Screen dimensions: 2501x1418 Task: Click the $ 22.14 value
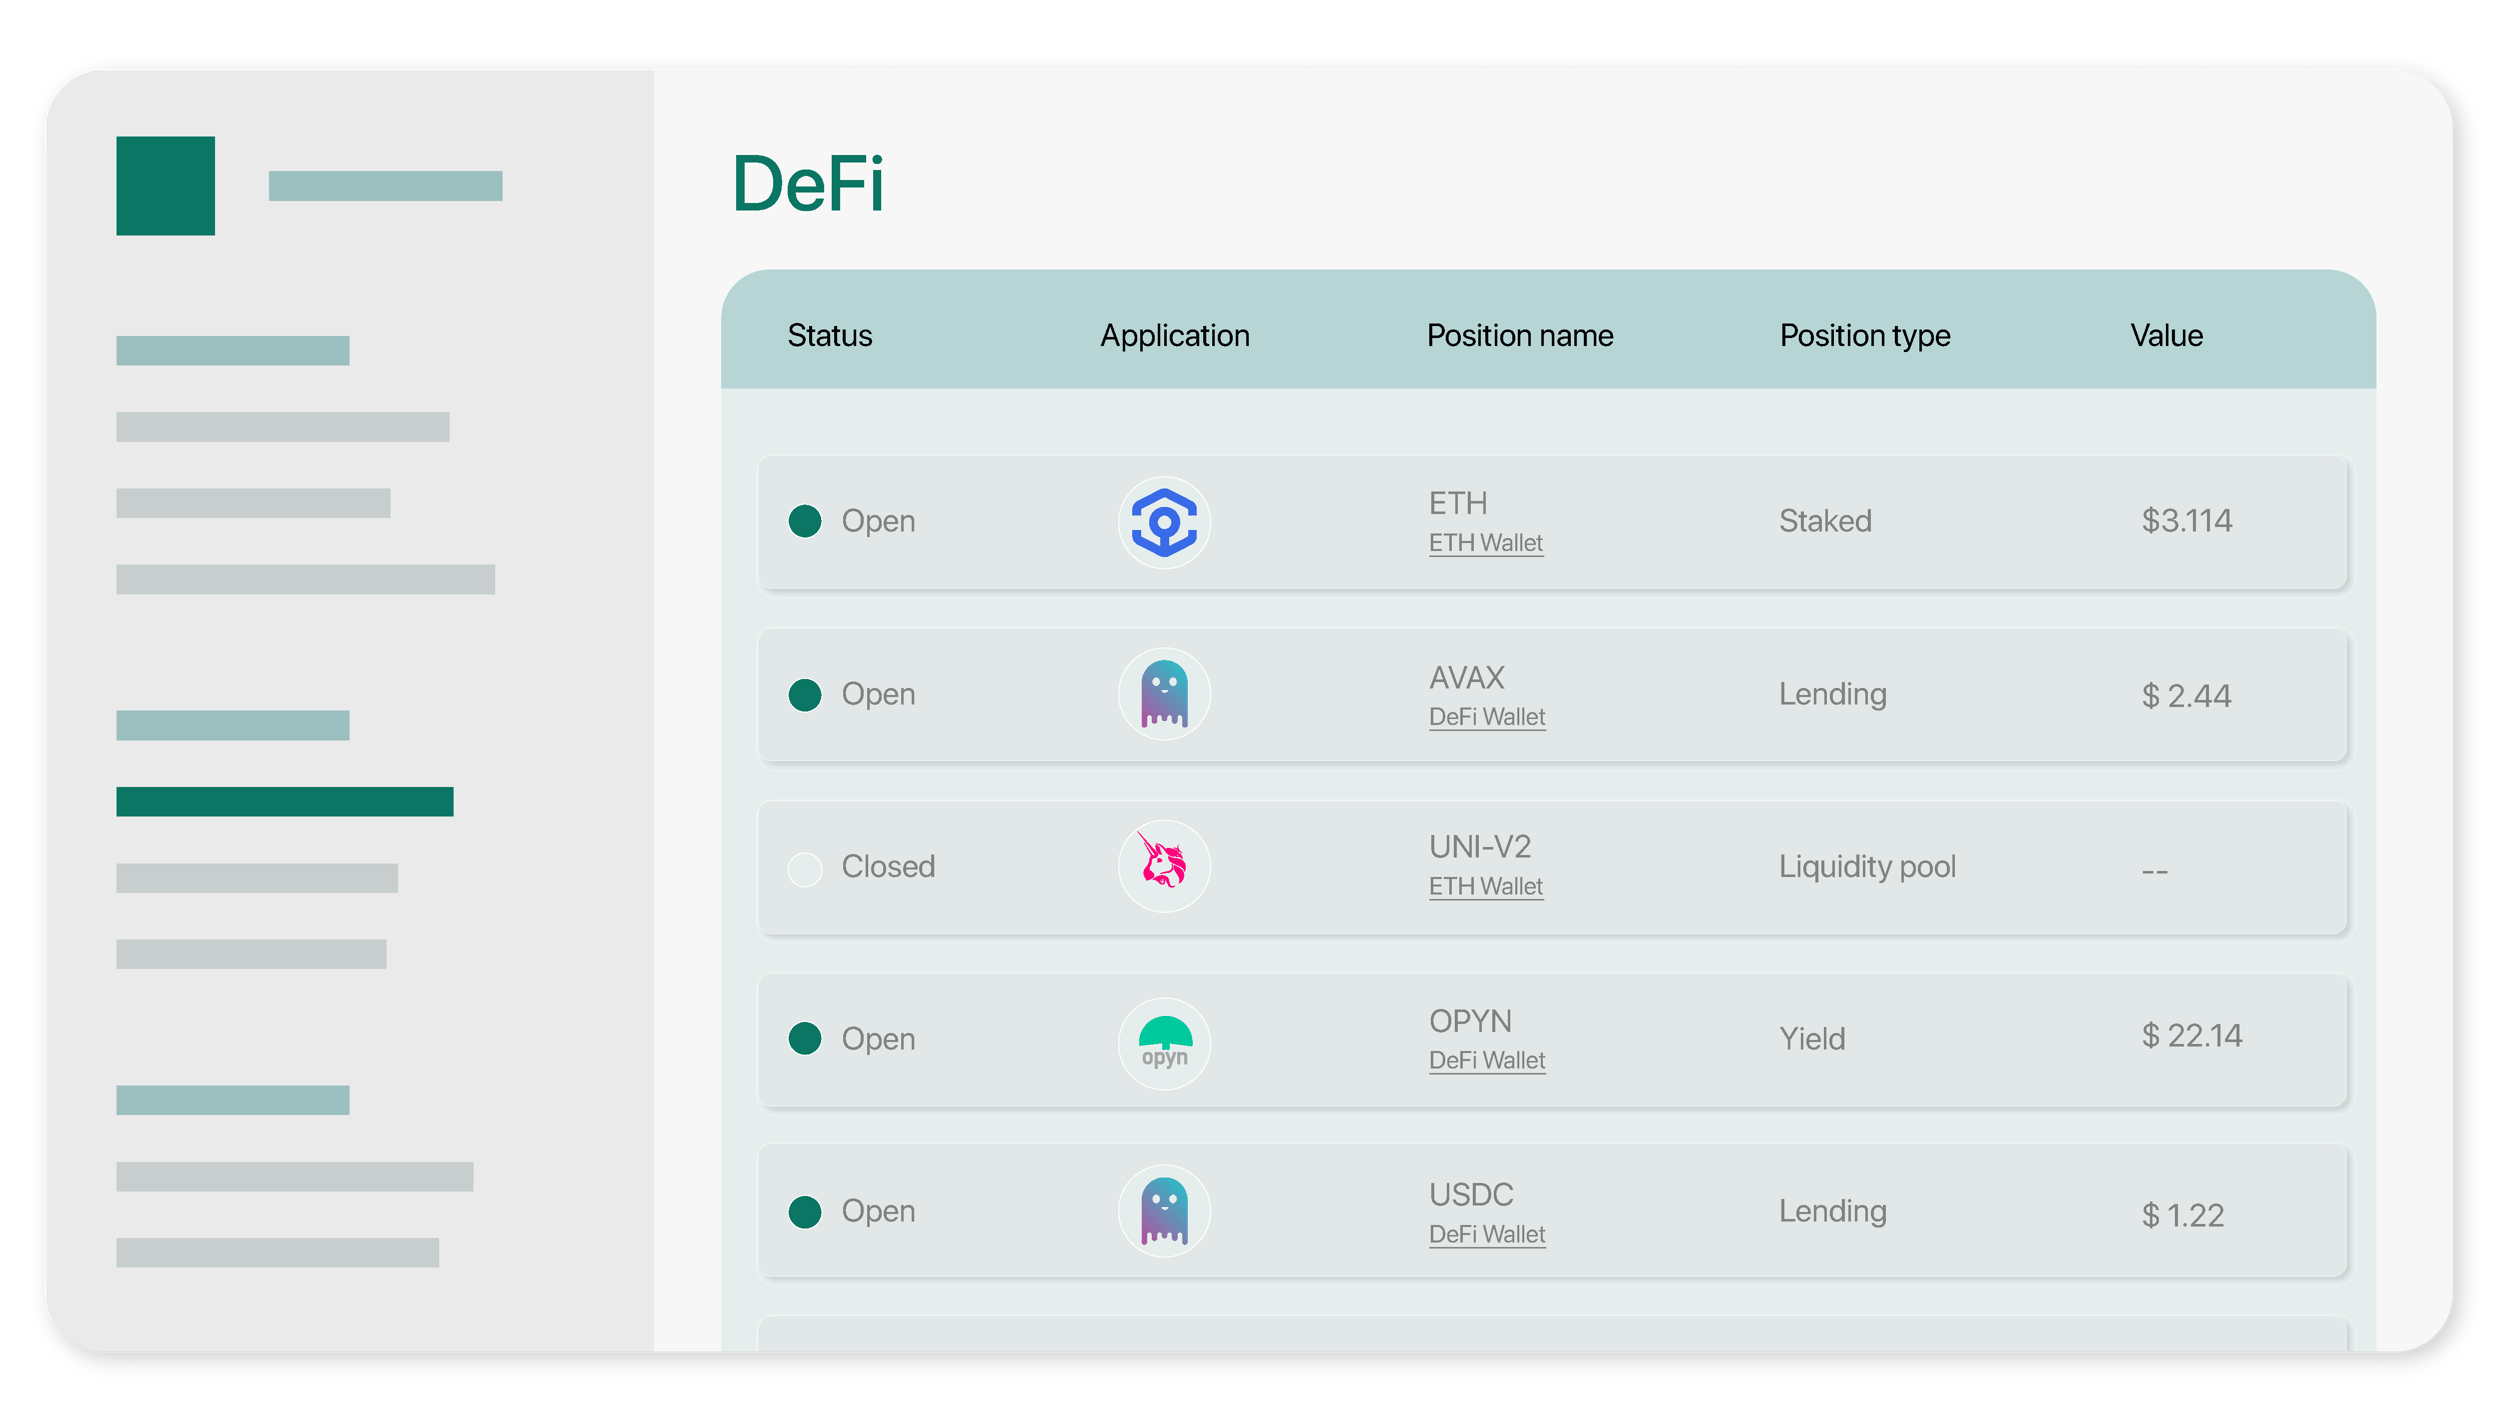tap(2192, 1036)
